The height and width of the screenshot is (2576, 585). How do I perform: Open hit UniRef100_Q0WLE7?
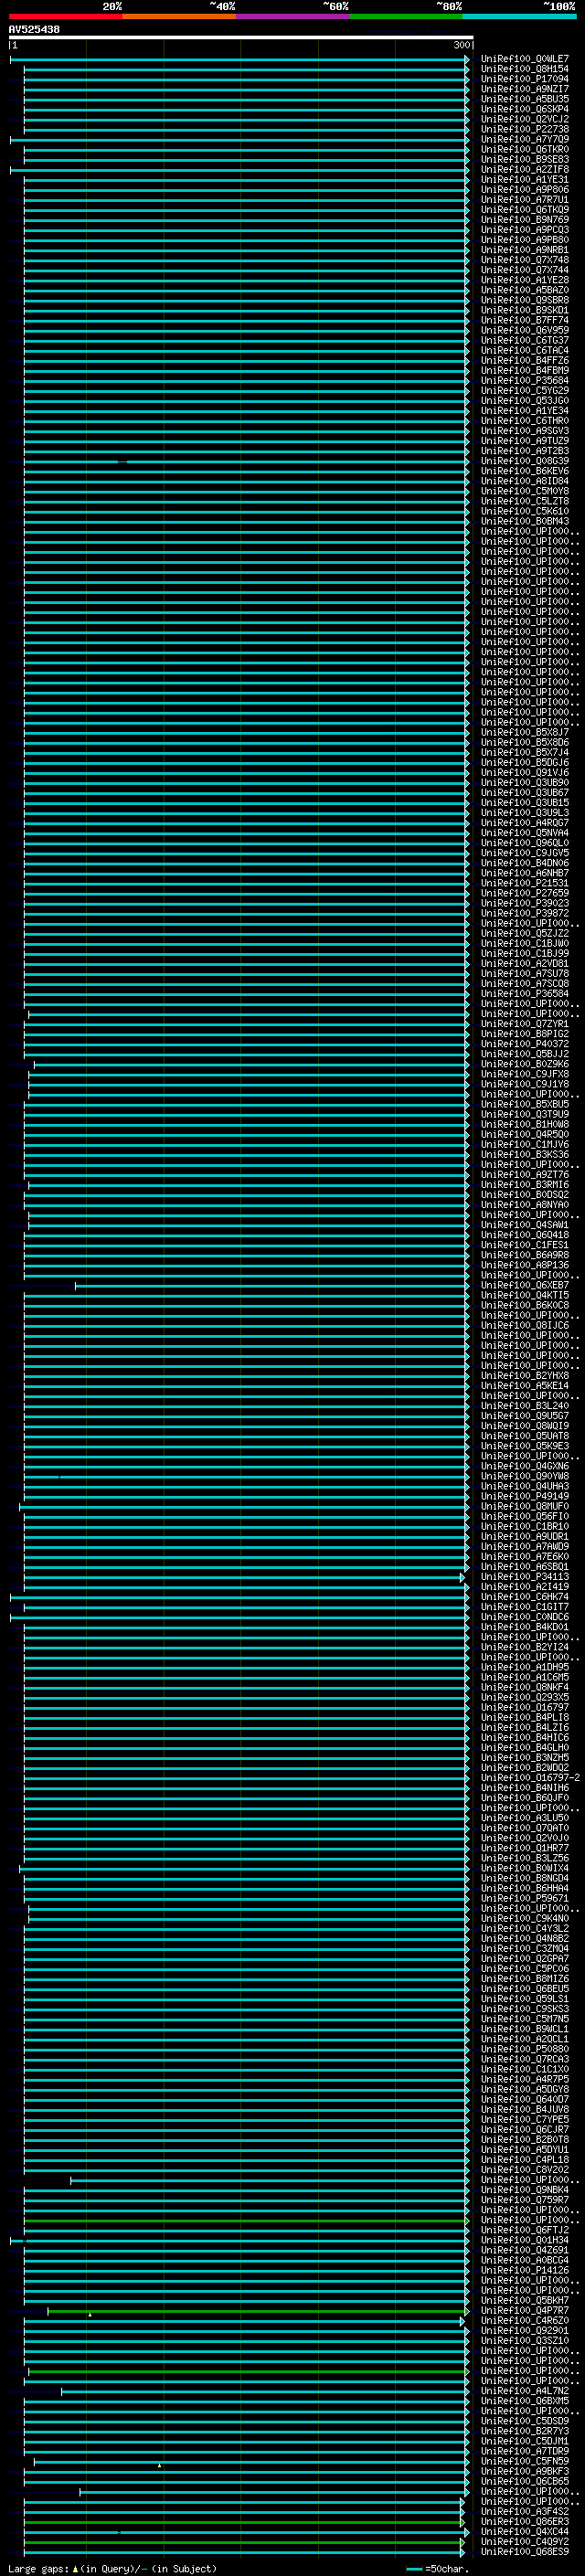(x=525, y=59)
